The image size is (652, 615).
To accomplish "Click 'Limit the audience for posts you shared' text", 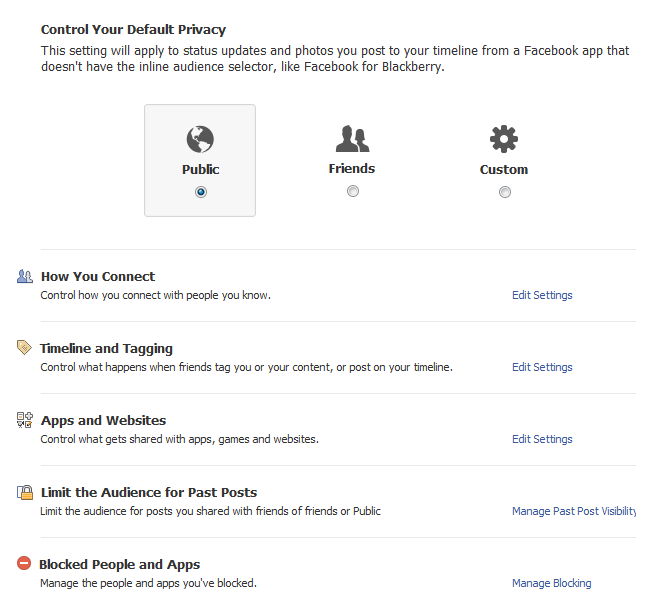I will [x=210, y=511].
